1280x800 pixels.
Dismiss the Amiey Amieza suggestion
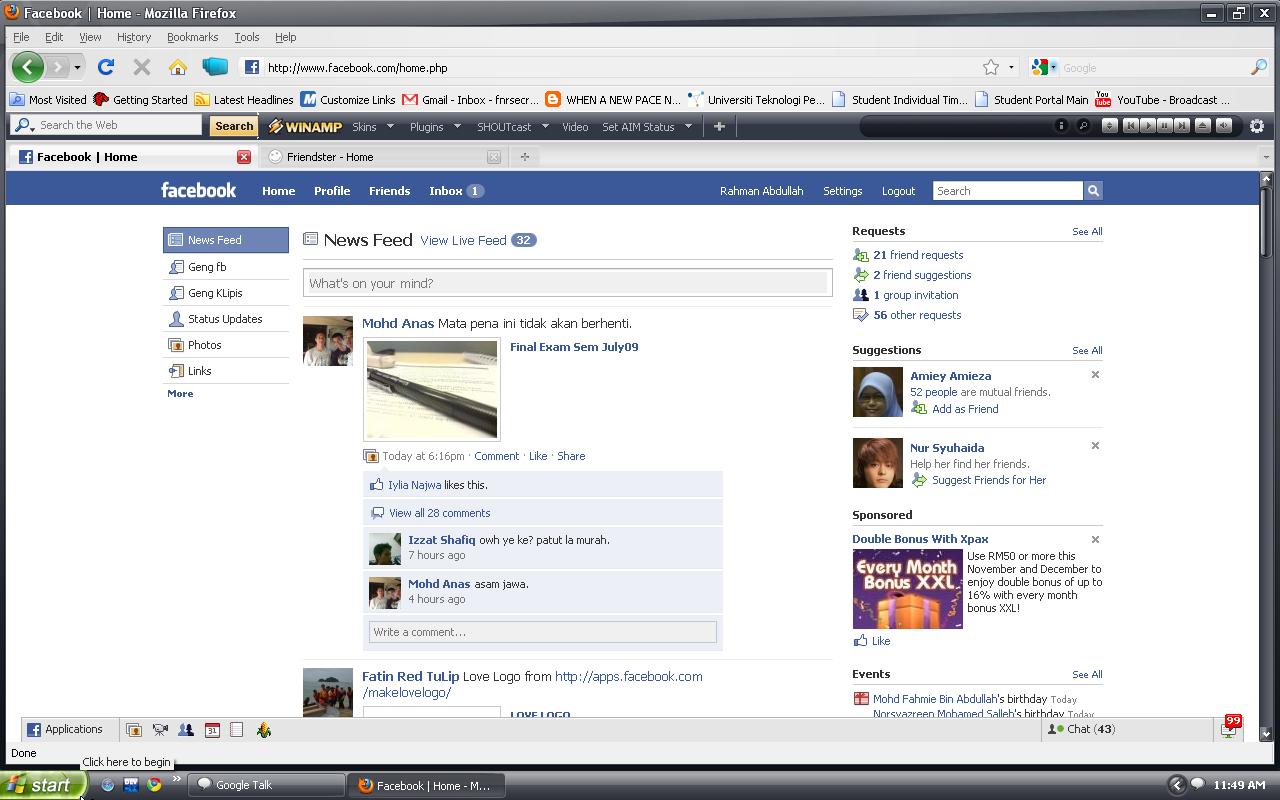(x=1095, y=375)
